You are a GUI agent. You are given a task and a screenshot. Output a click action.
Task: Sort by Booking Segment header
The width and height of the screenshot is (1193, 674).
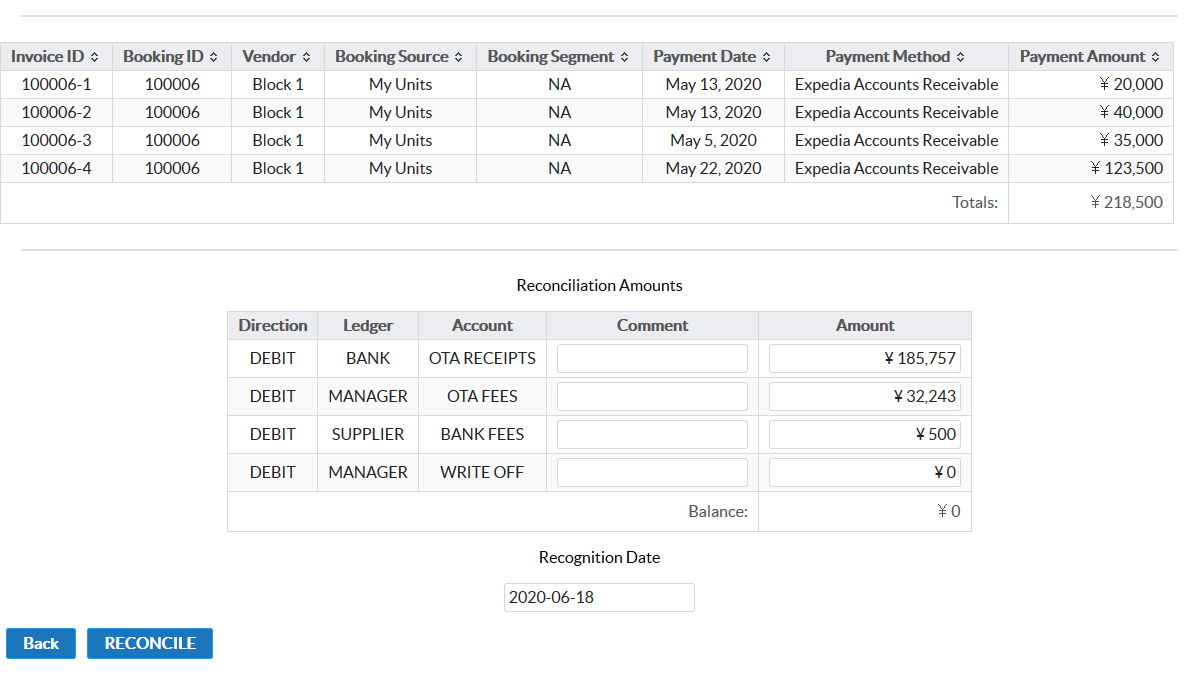pyautogui.click(x=558, y=57)
